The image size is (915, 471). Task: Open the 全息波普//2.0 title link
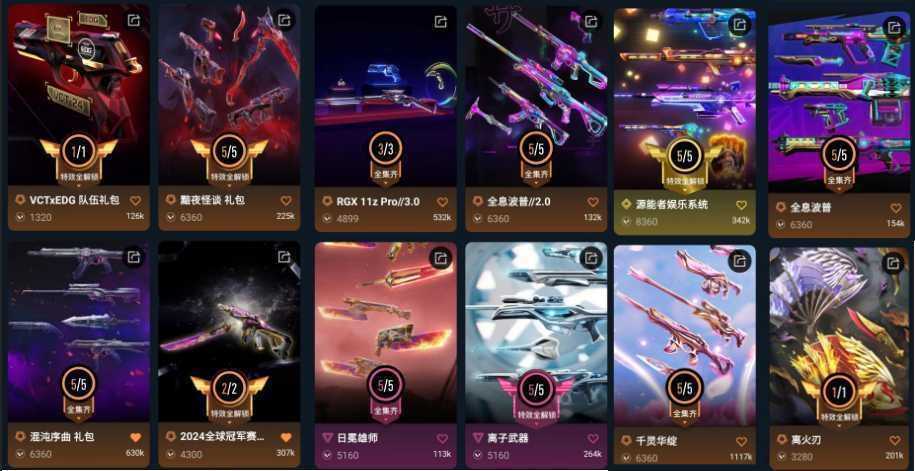pyautogui.click(x=519, y=202)
